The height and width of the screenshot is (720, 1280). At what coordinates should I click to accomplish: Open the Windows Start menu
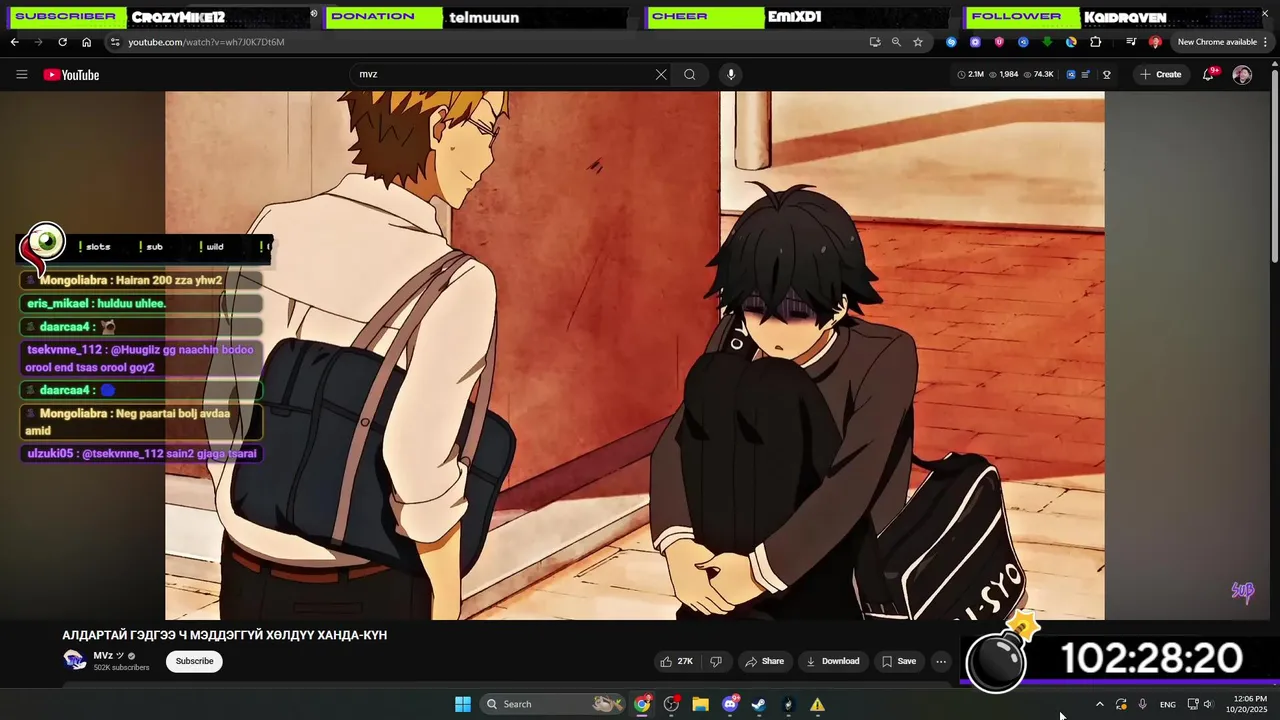coord(463,704)
